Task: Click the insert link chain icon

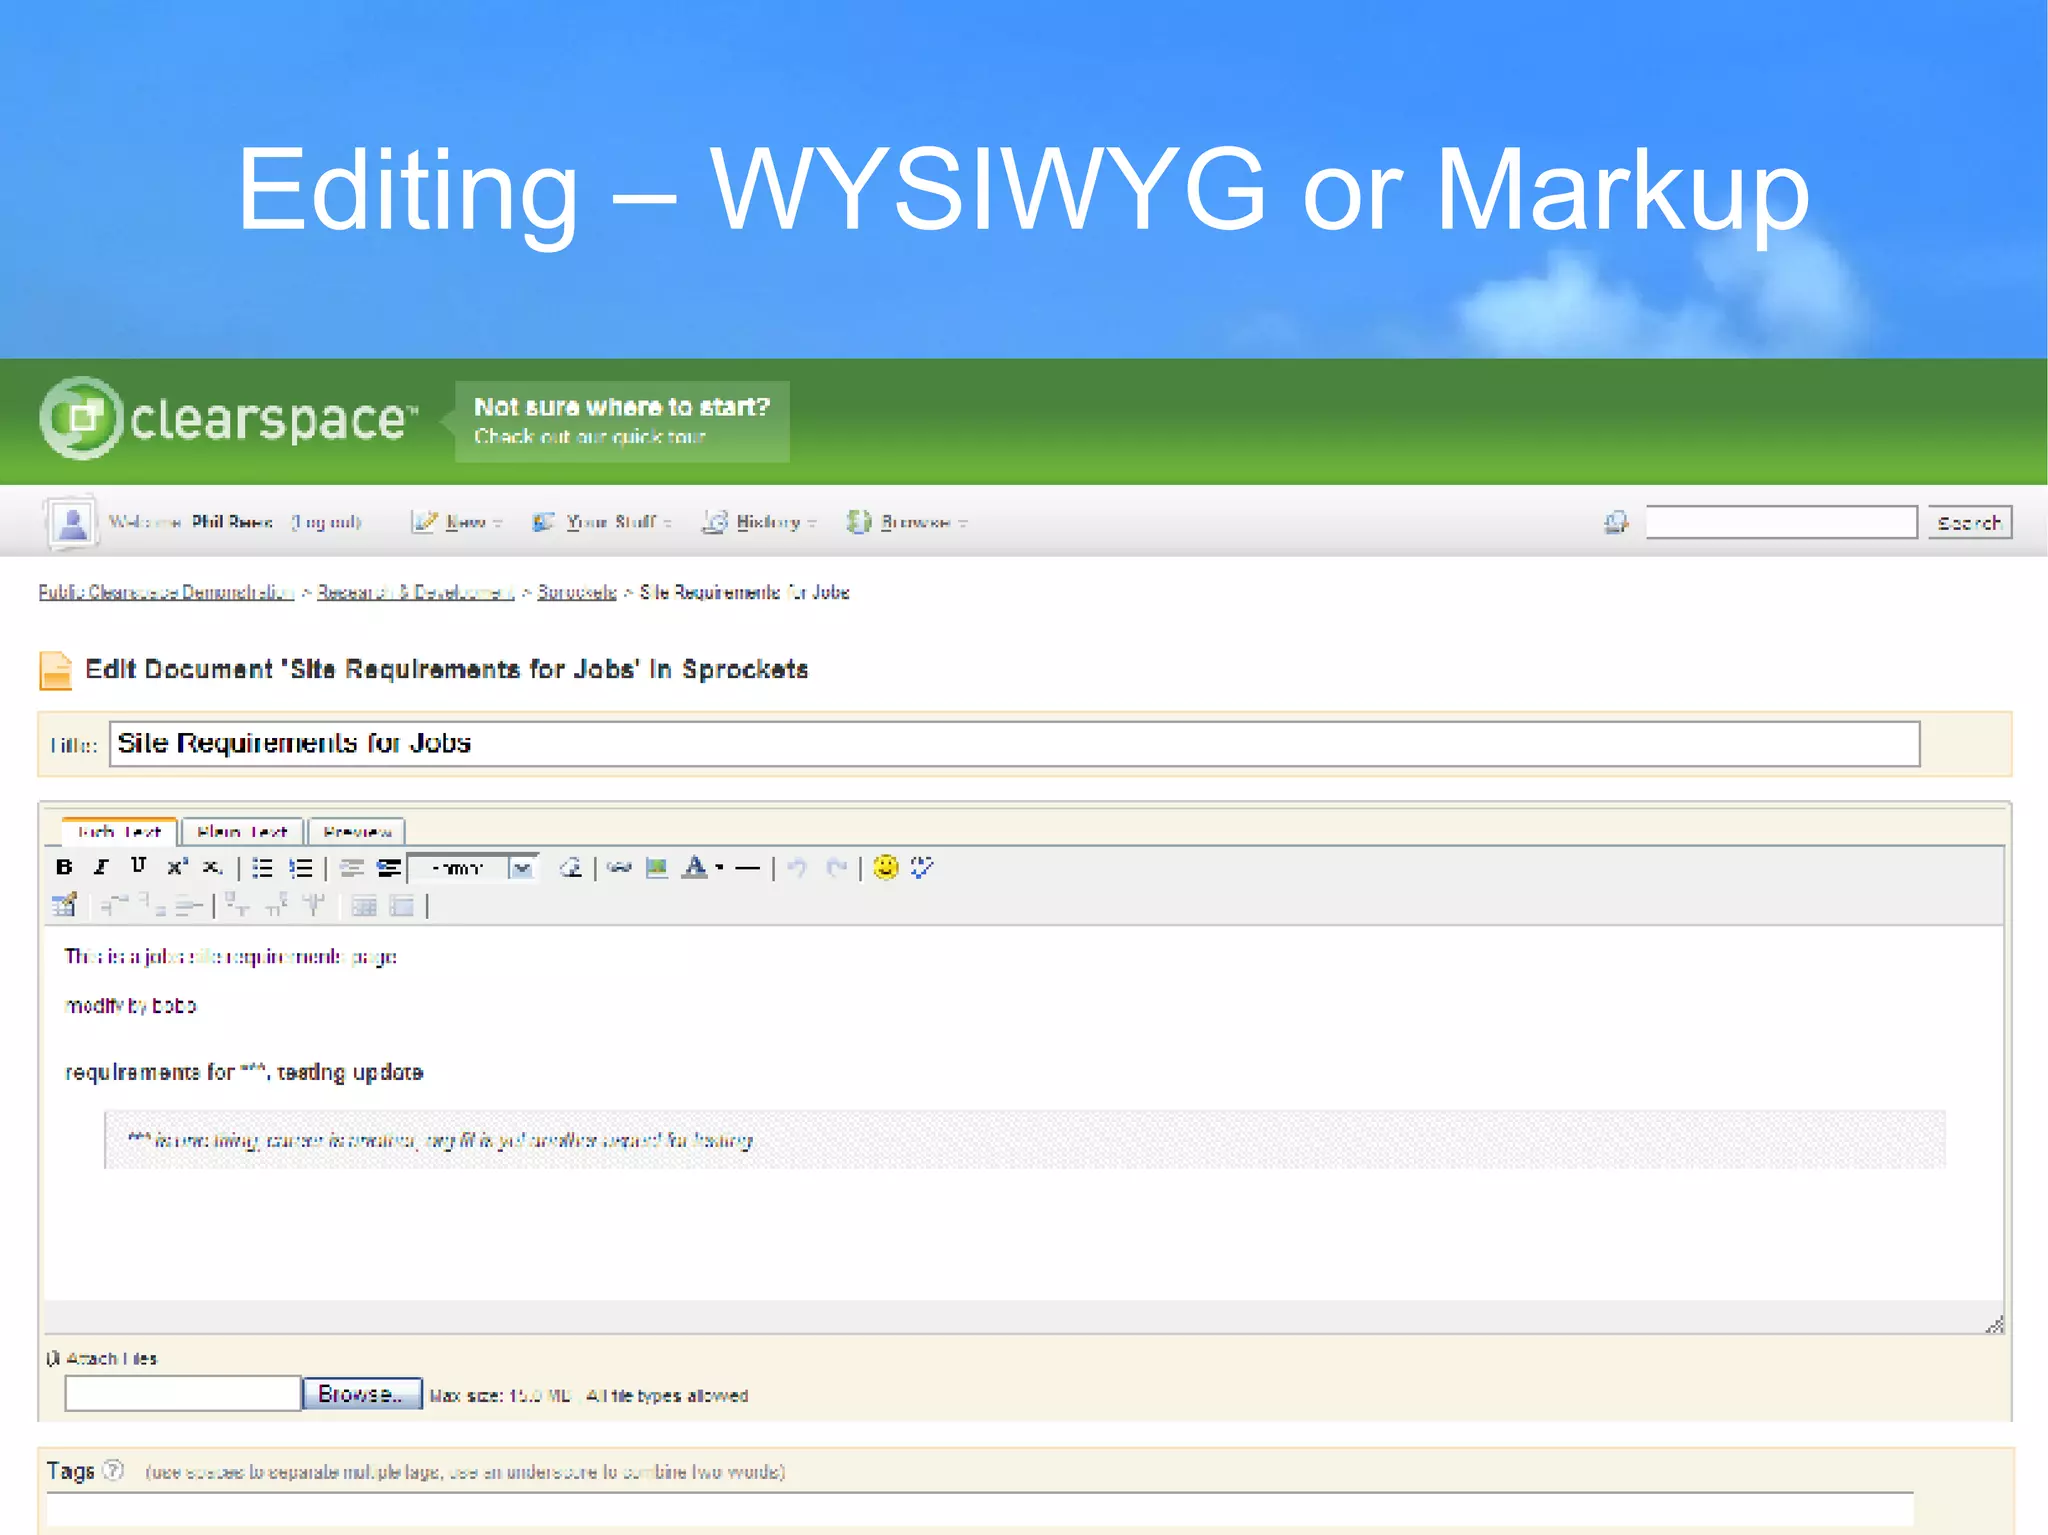Action: (x=619, y=867)
